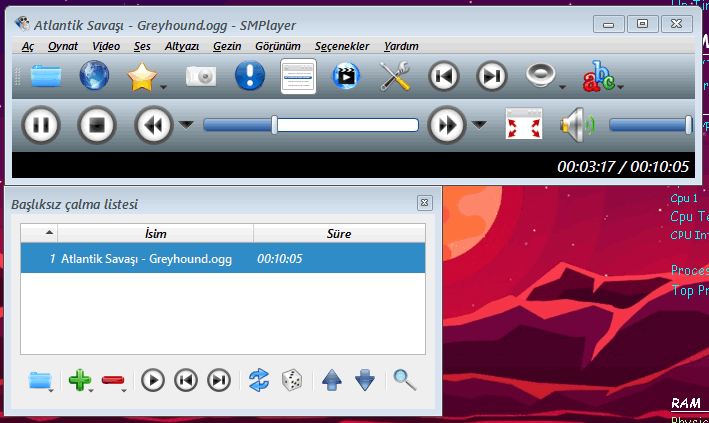The width and height of the screenshot is (709, 423).
Task: Expand the green plus add dropdown arrow
Action: coord(91,390)
